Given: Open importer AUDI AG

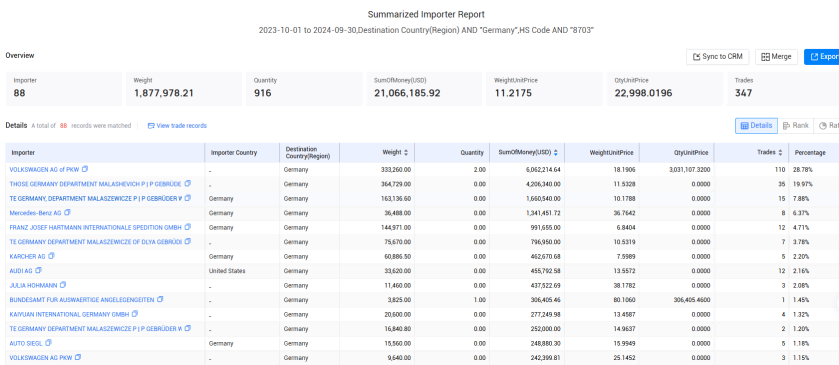Looking at the screenshot, I should [21, 270].
